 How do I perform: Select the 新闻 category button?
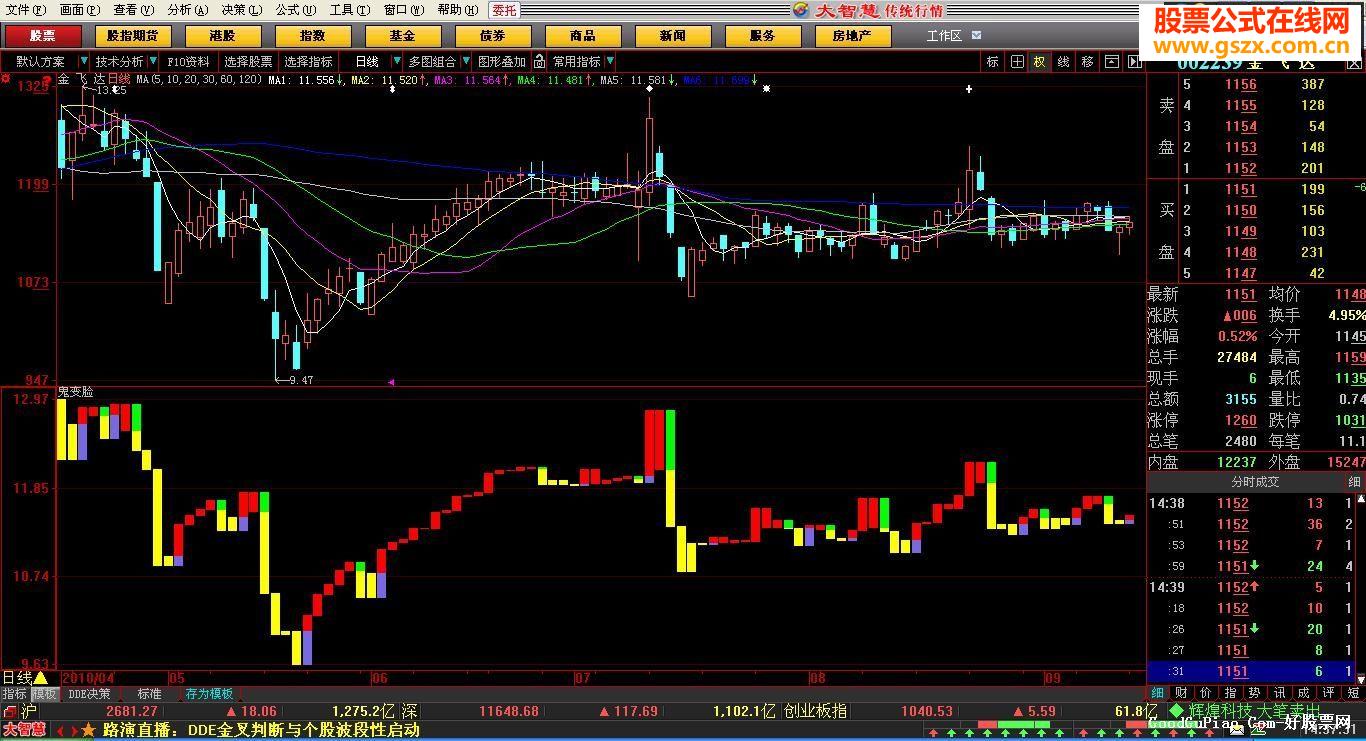pyautogui.click(x=672, y=36)
